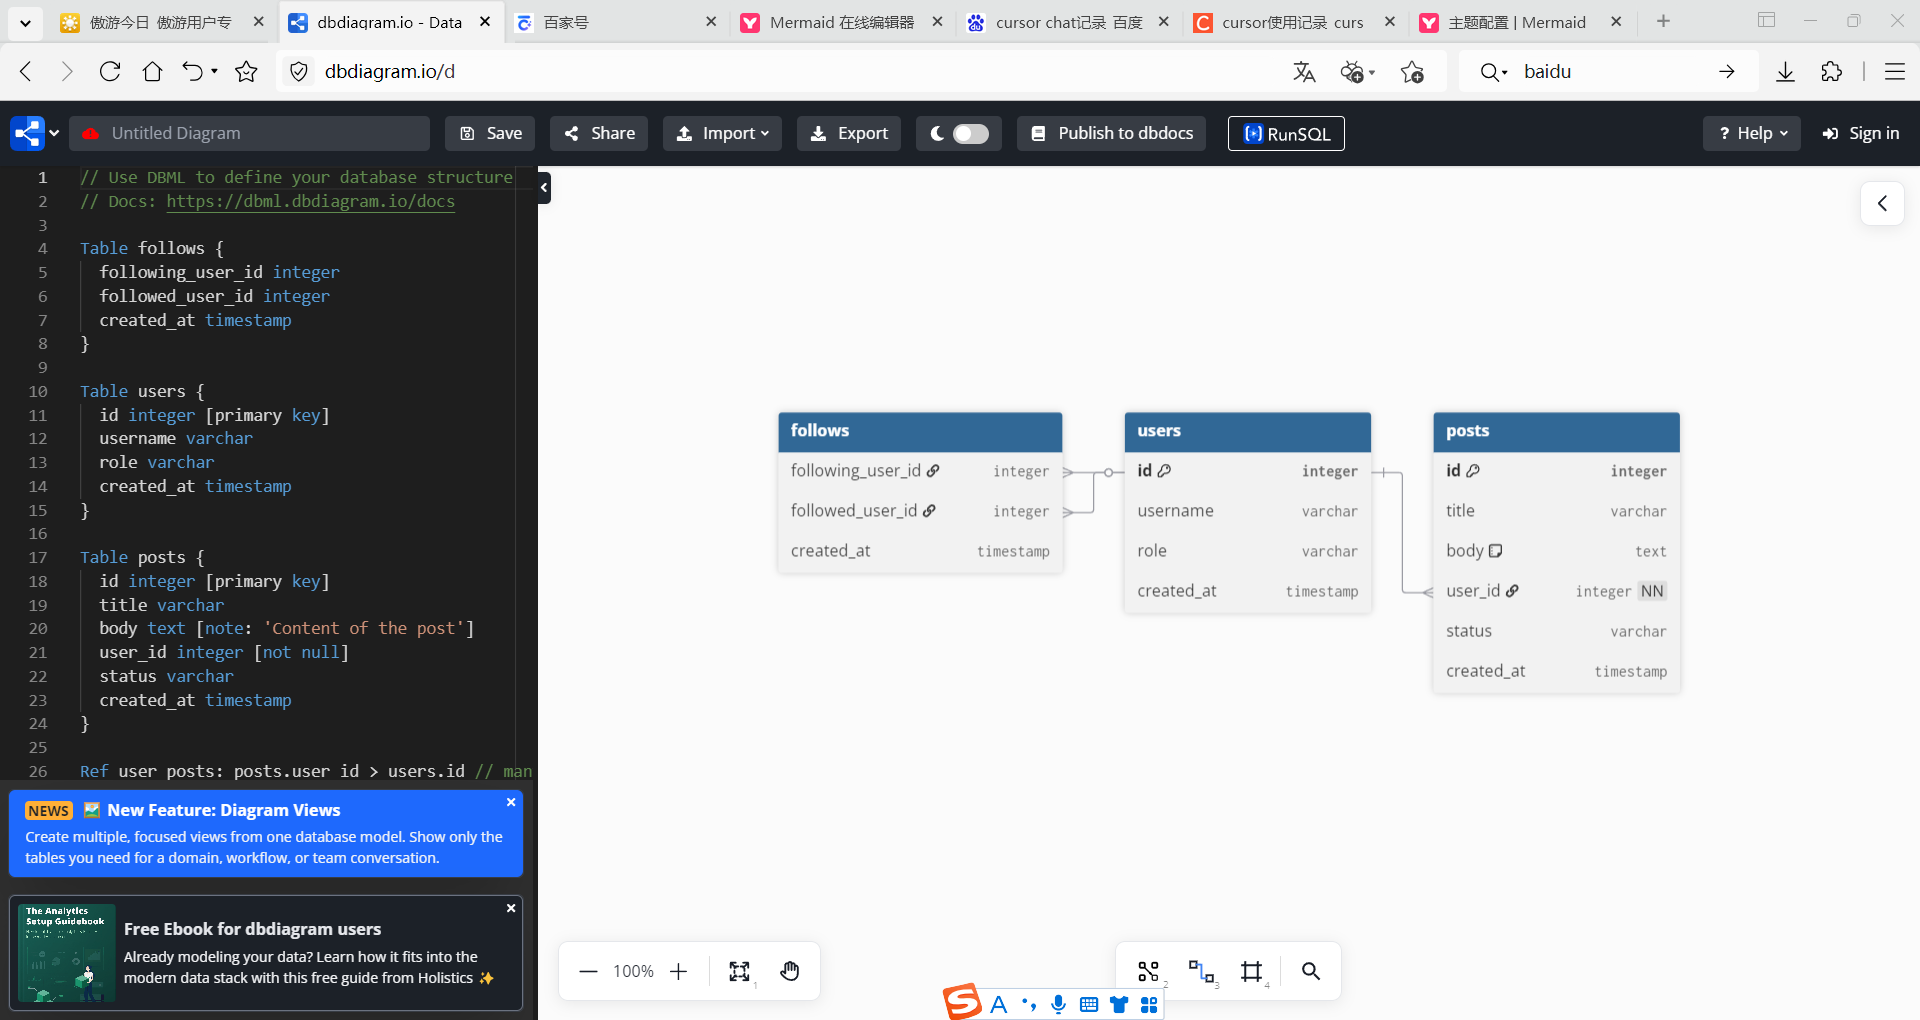Viewport: 1920px width, 1020px height.
Task: Click the dbdiagram logo icon
Action: coord(27,133)
